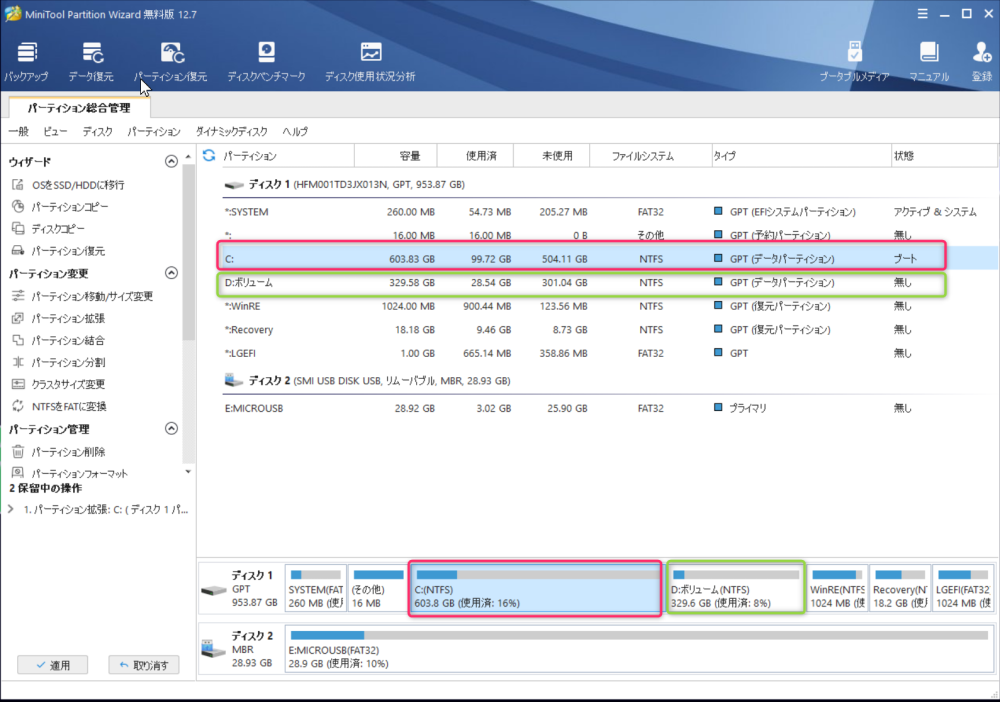
Task: Open the ヘルプ menu
Action: [295, 131]
